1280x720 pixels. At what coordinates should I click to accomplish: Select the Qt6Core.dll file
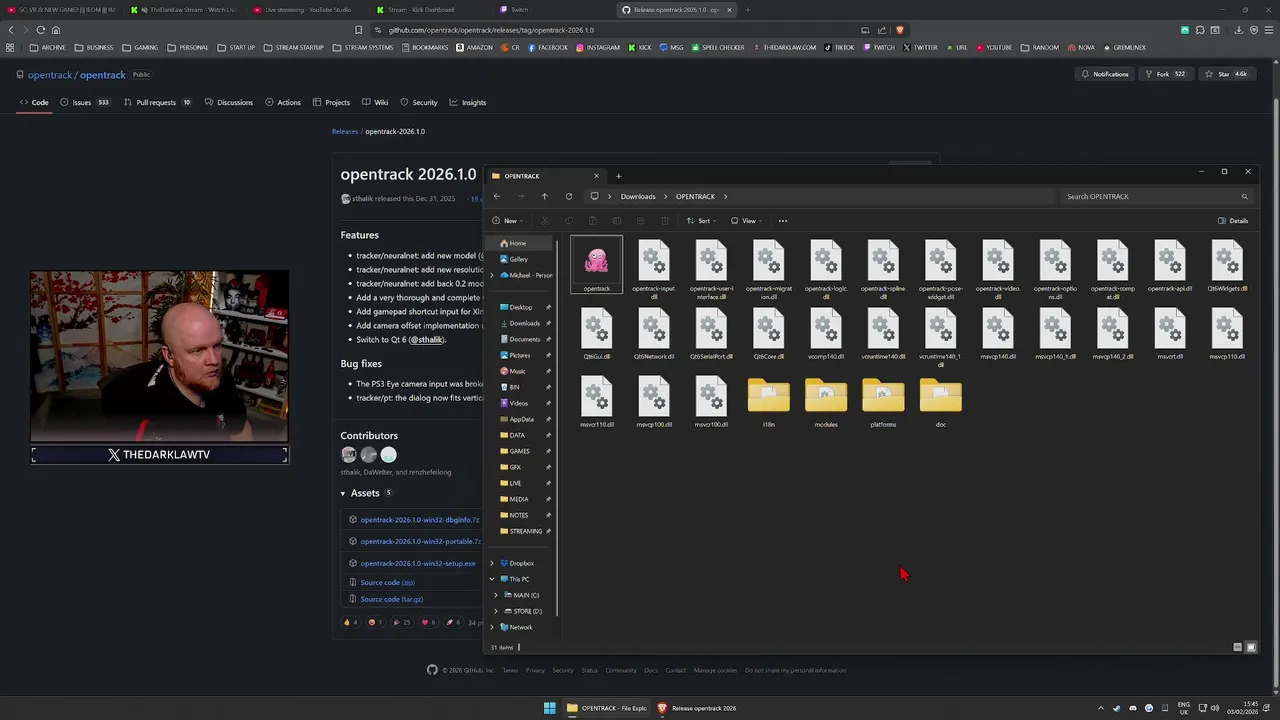click(x=769, y=334)
